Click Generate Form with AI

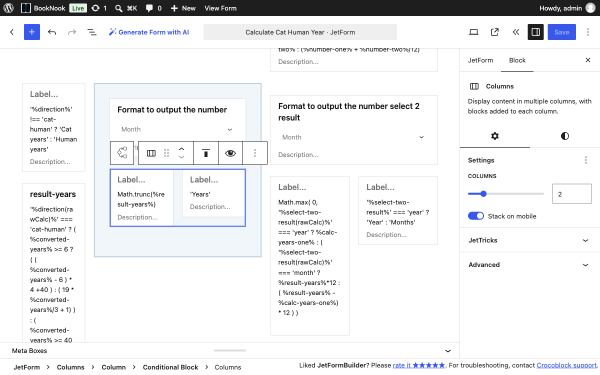pyautogui.click(x=149, y=32)
